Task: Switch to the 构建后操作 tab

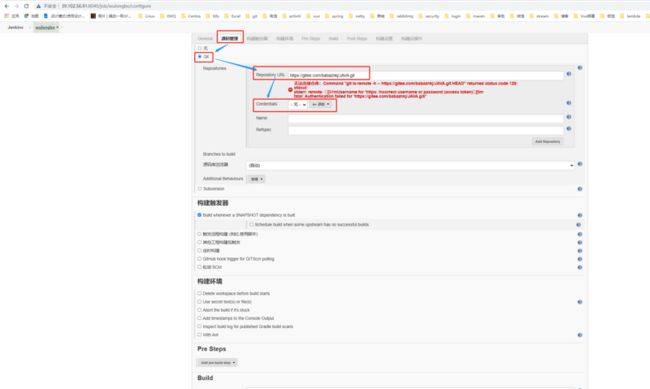Action: [x=411, y=39]
